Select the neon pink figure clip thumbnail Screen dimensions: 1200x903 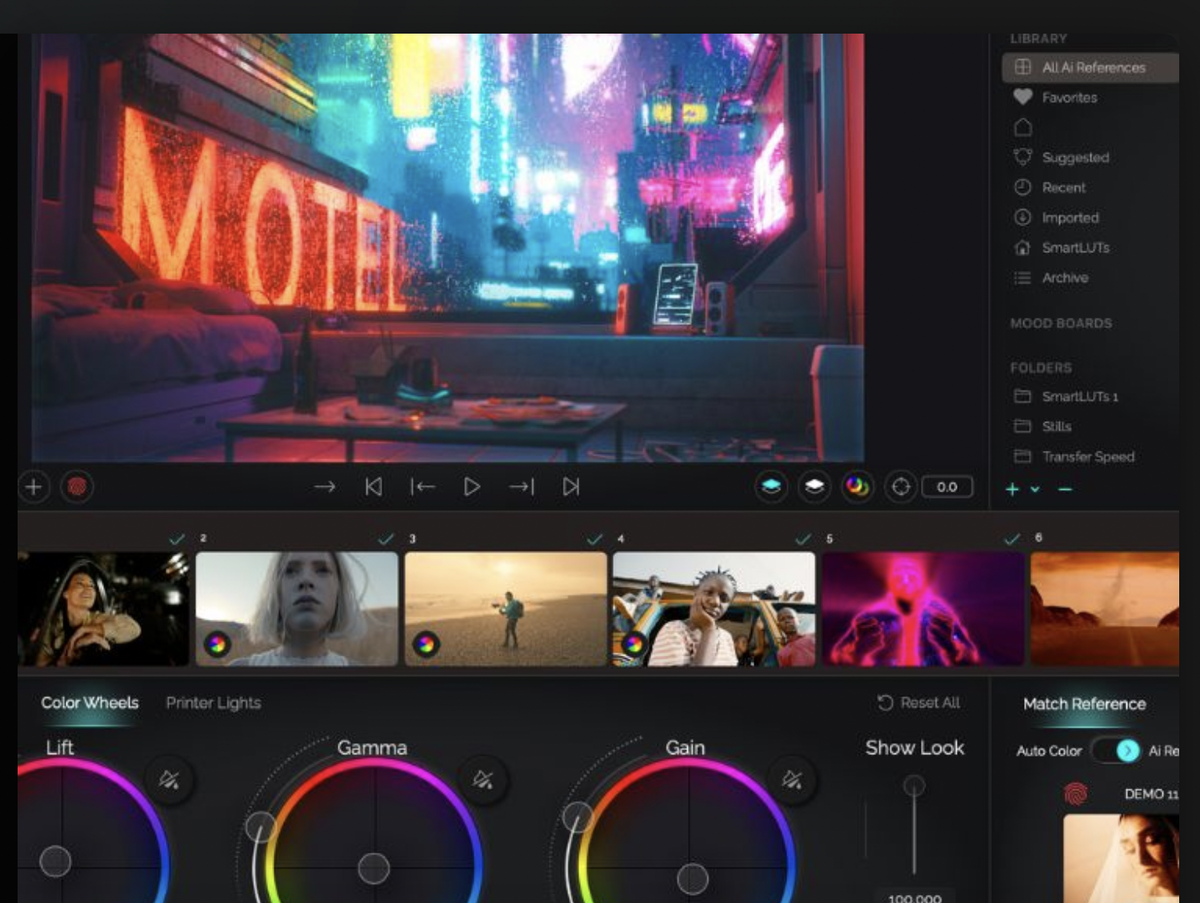[x=923, y=609]
